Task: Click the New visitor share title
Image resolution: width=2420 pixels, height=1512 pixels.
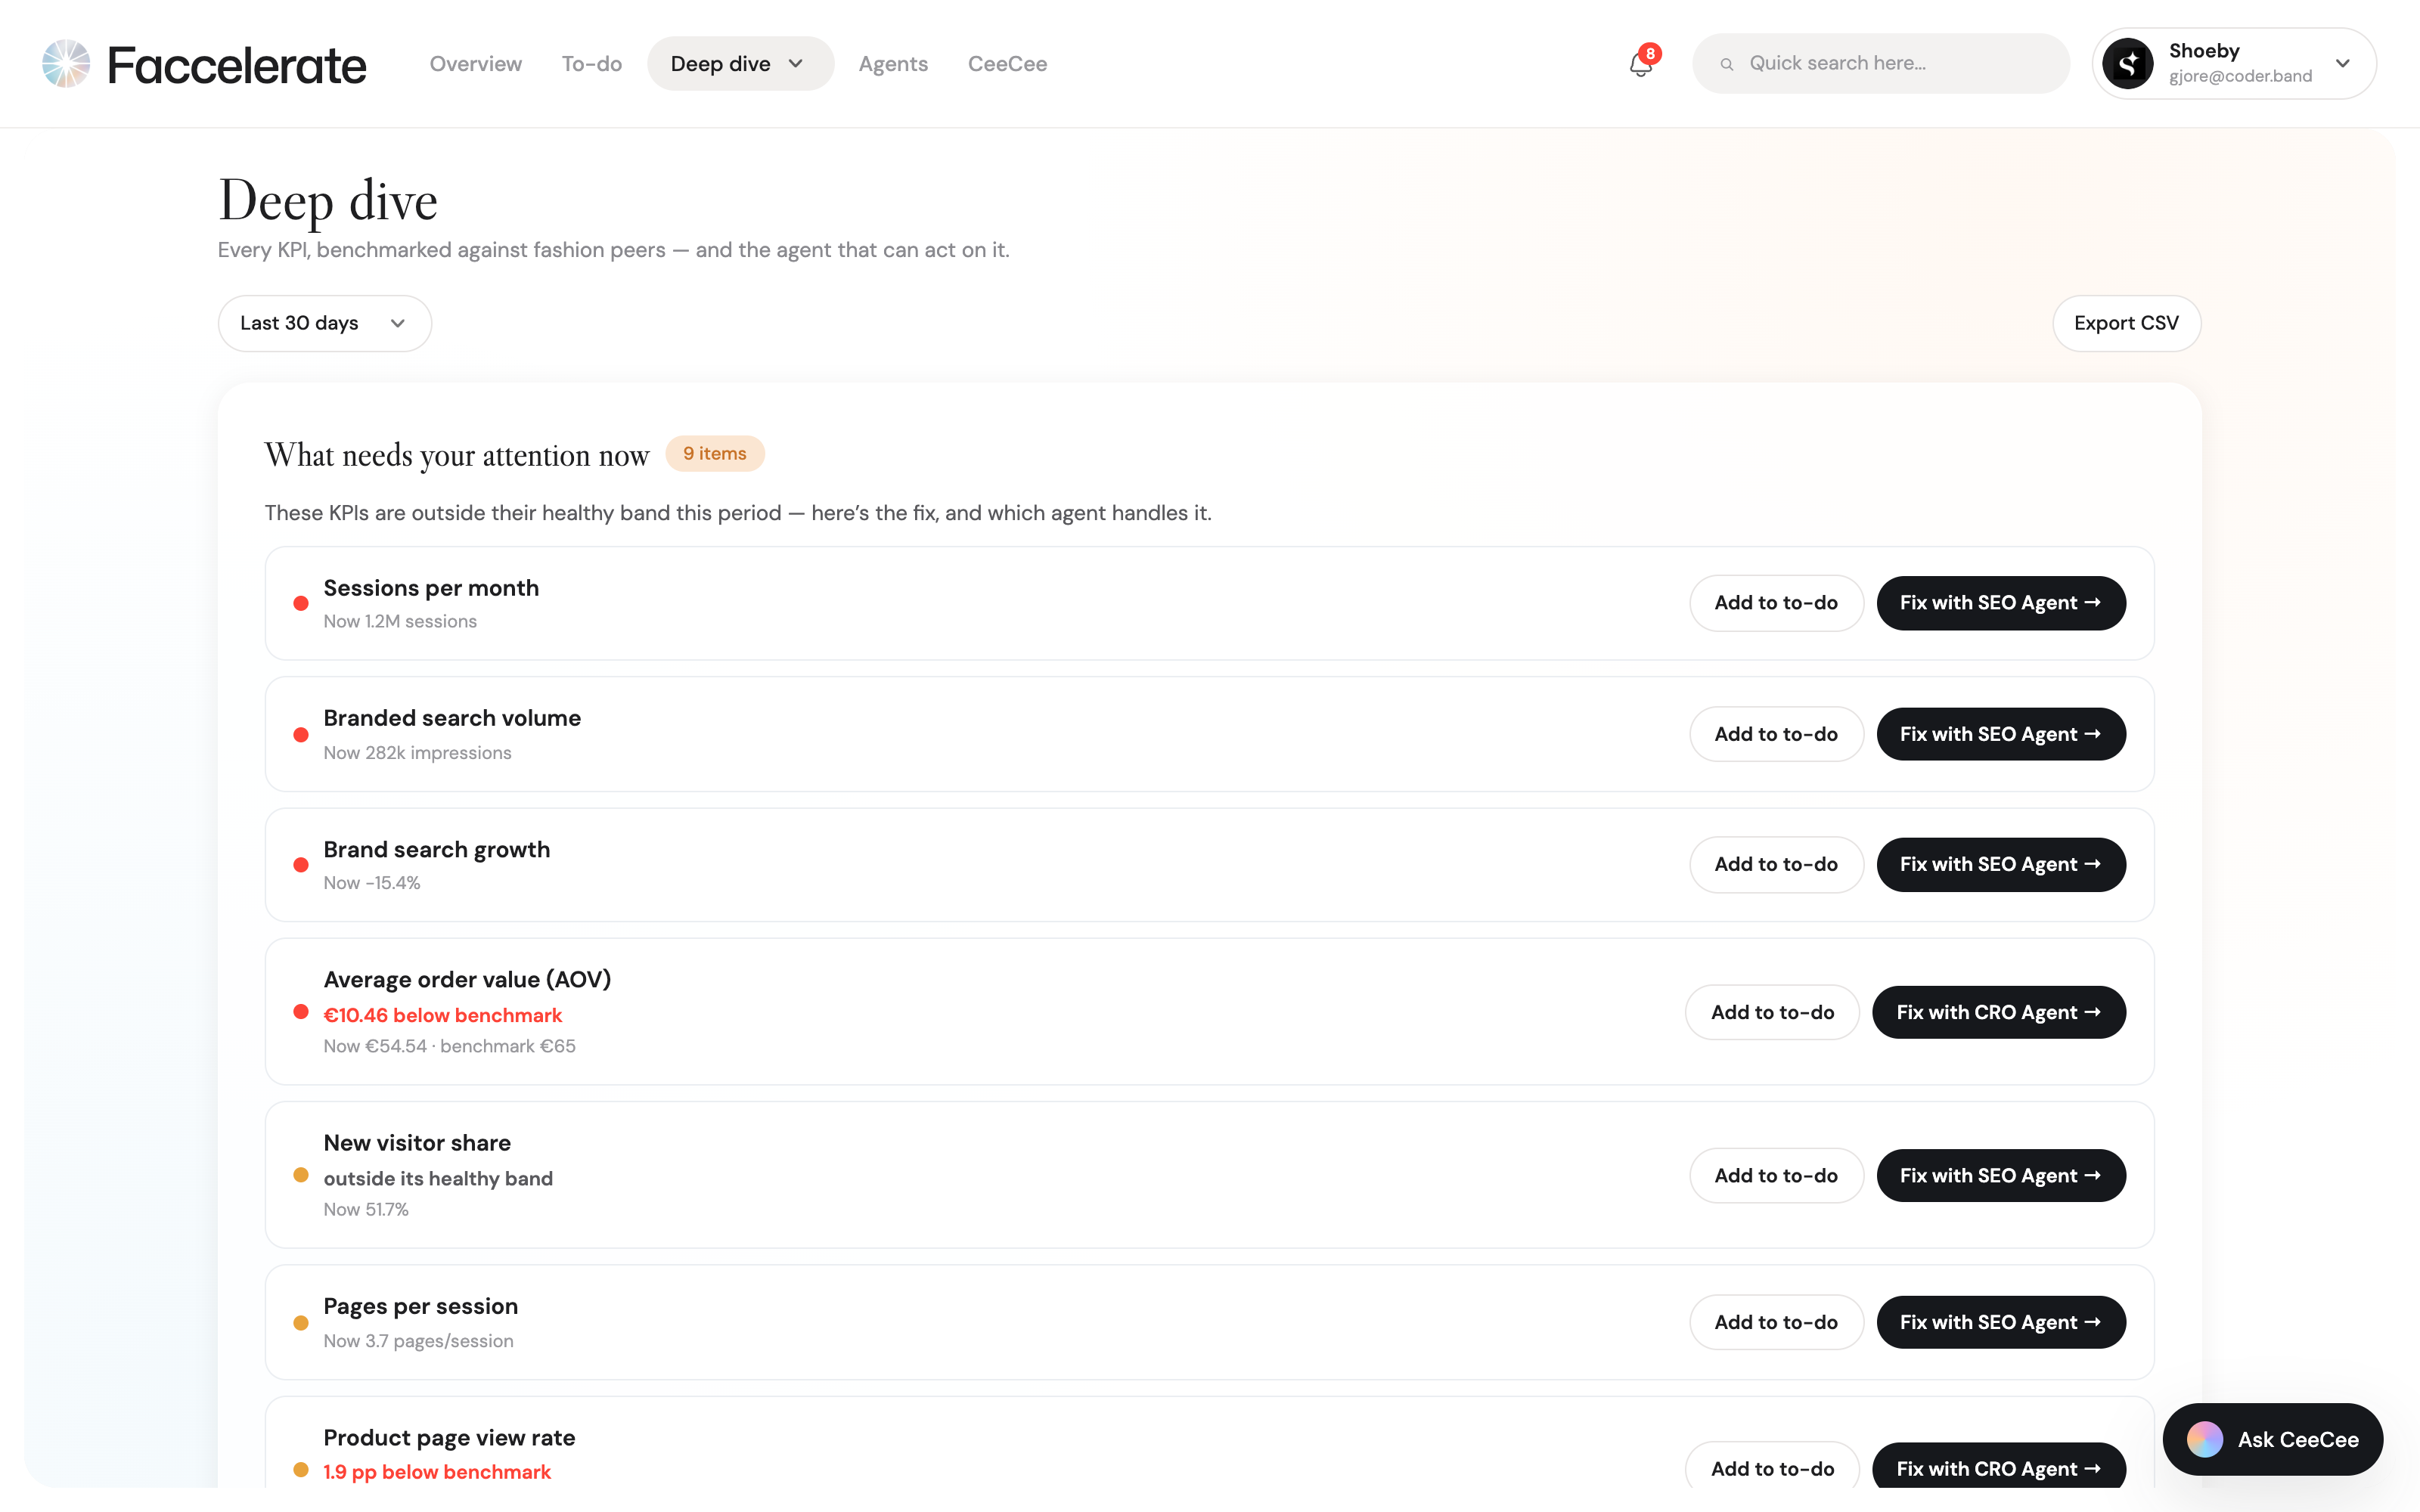Action: pyautogui.click(x=417, y=1143)
